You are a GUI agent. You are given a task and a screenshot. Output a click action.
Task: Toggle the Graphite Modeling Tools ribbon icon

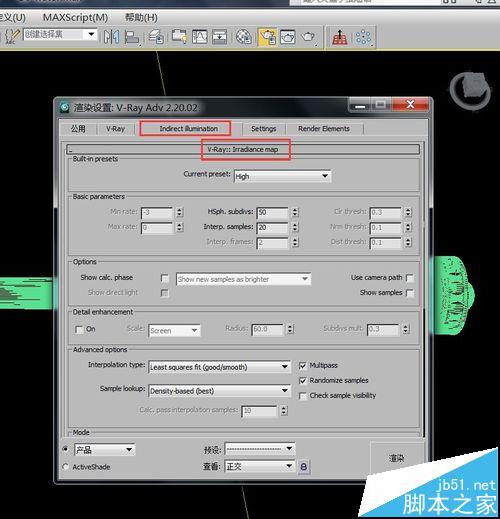pos(179,37)
